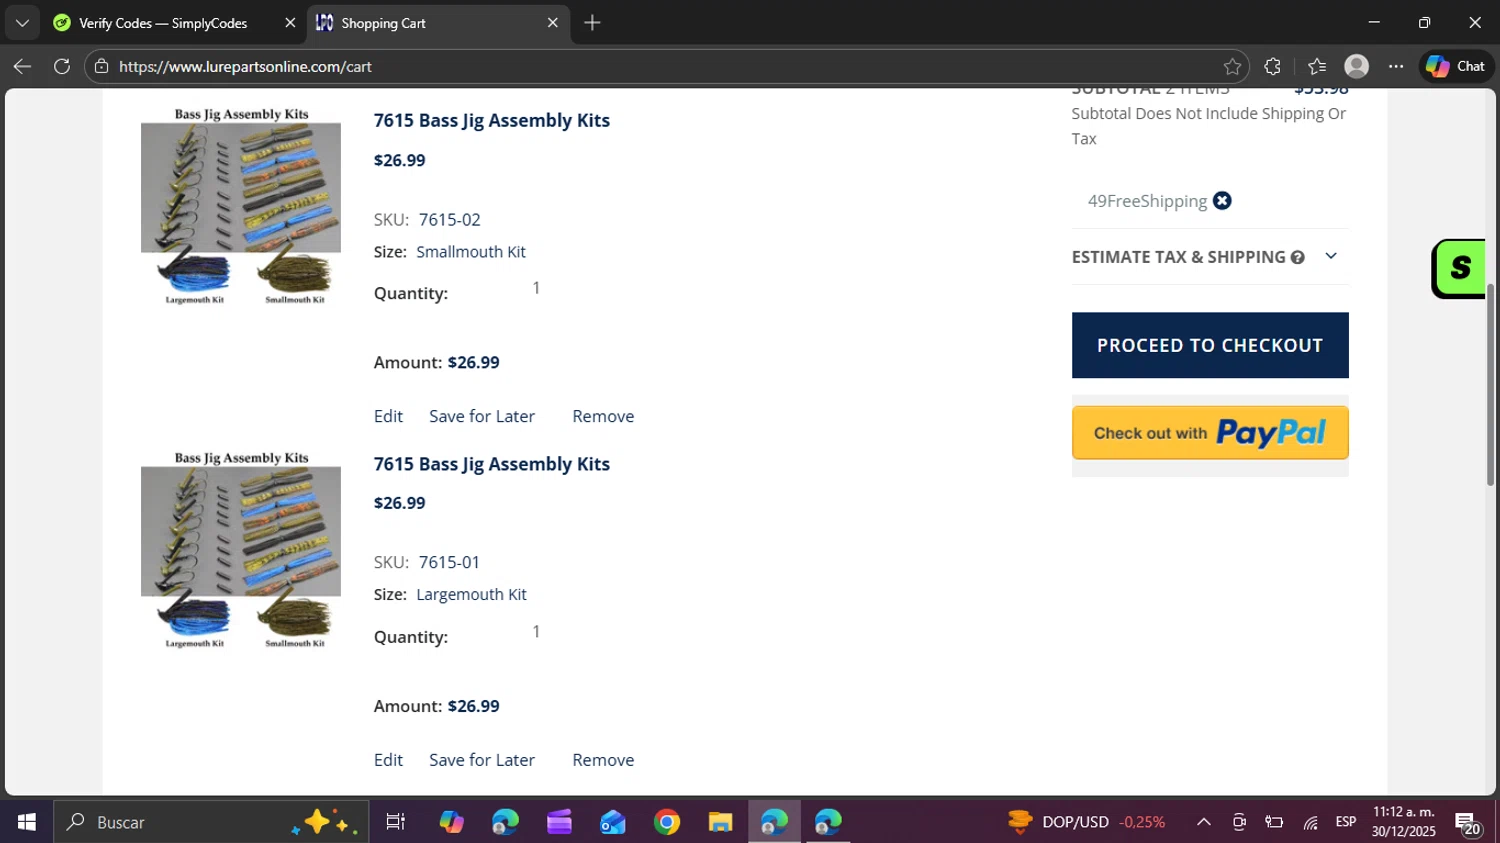Screen dimensions: 1500x843
Task: Remove the Largemouth Kit from cart
Action: [x=603, y=760]
